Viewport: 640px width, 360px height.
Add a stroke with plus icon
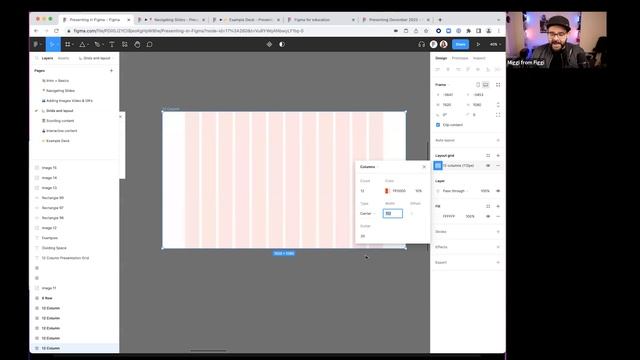pos(498,231)
